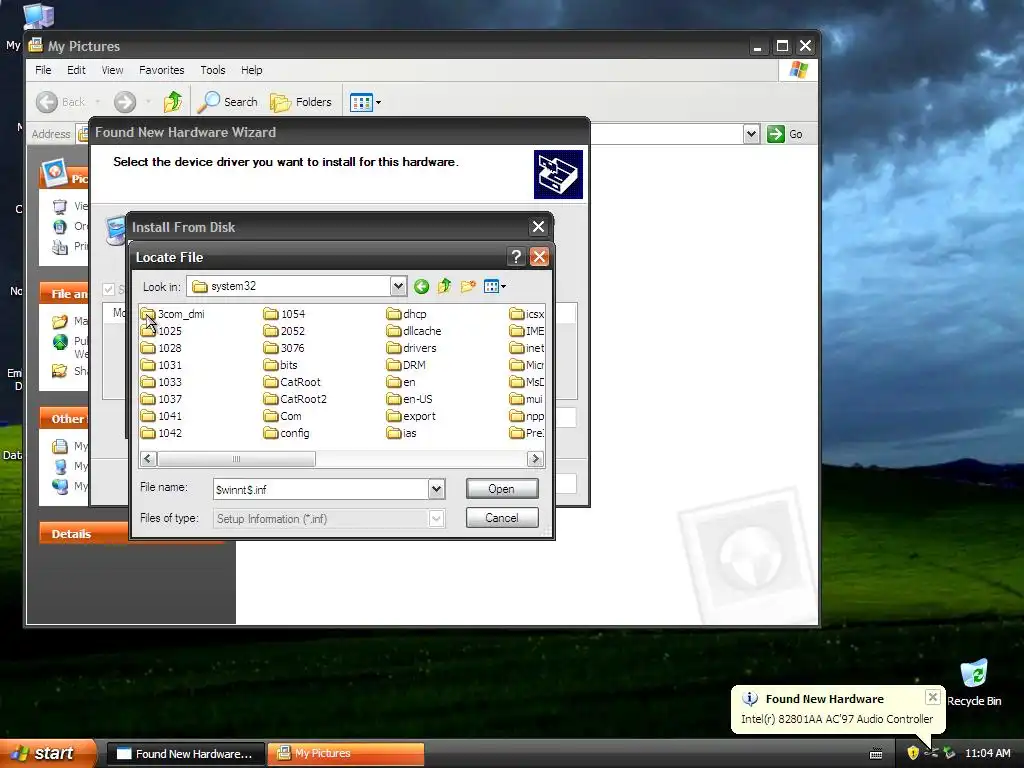Click the clock showing 11:04 AM

click(987, 753)
